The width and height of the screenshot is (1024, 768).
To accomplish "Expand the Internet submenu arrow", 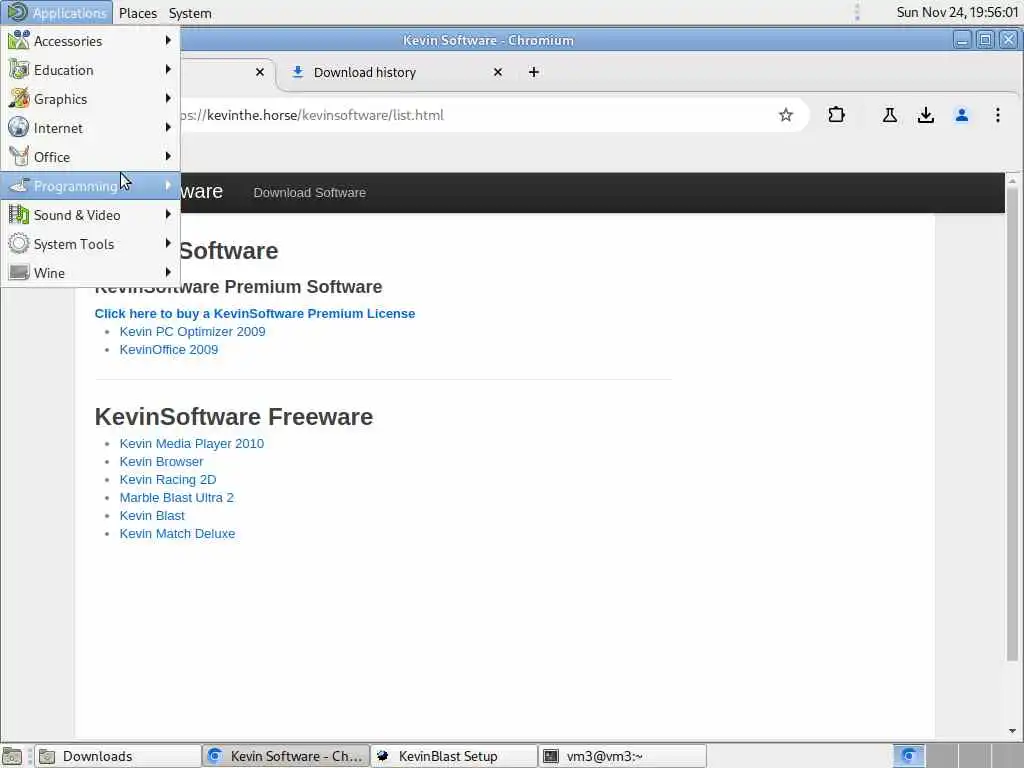I will tap(168, 127).
